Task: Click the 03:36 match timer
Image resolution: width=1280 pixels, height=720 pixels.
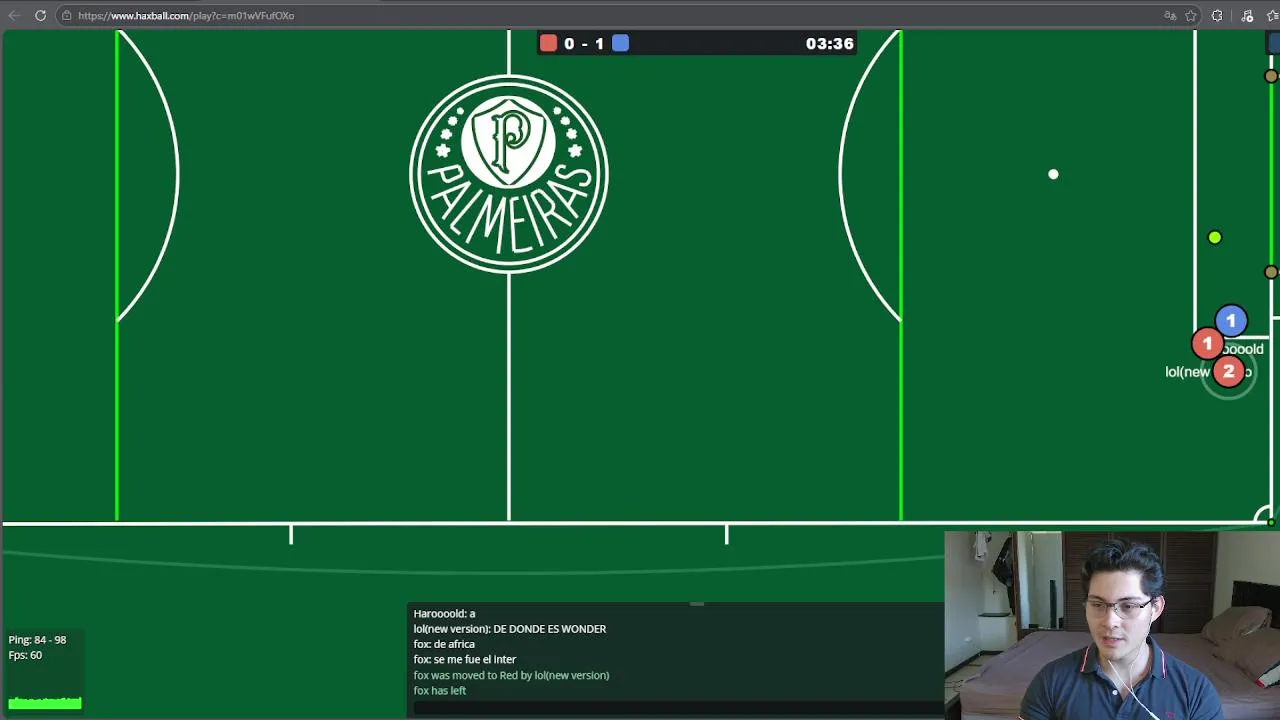Action: [x=829, y=43]
